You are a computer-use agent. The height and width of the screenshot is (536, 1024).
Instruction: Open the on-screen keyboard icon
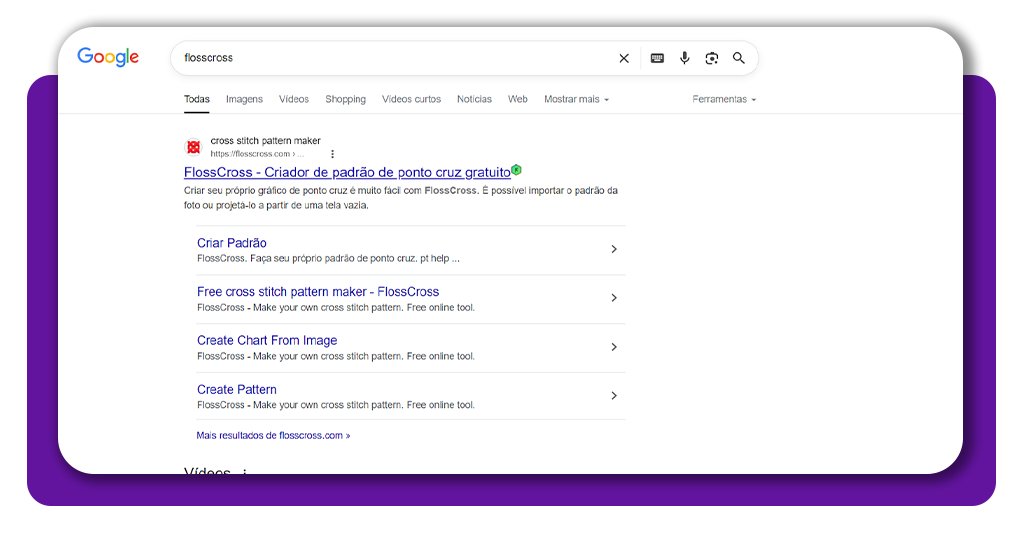coord(657,58)
